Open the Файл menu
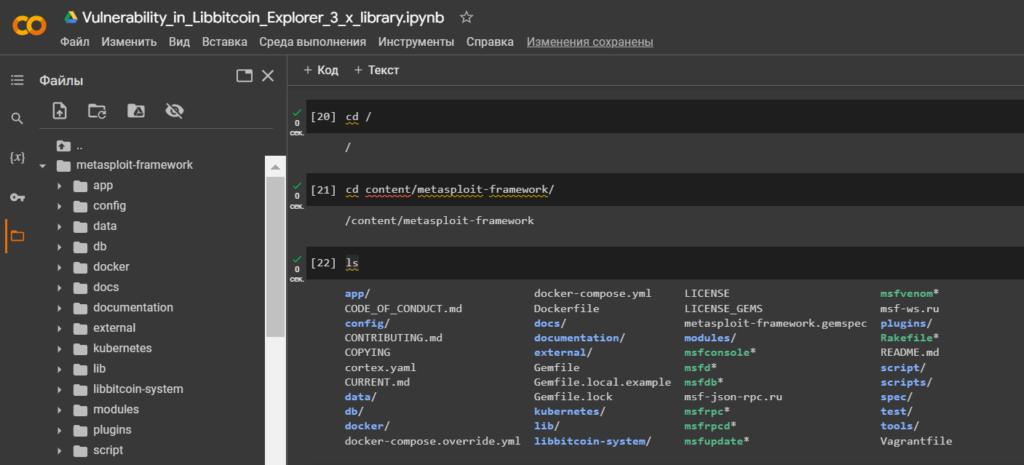Screen dimensions: 1024x465 (74, 42)
